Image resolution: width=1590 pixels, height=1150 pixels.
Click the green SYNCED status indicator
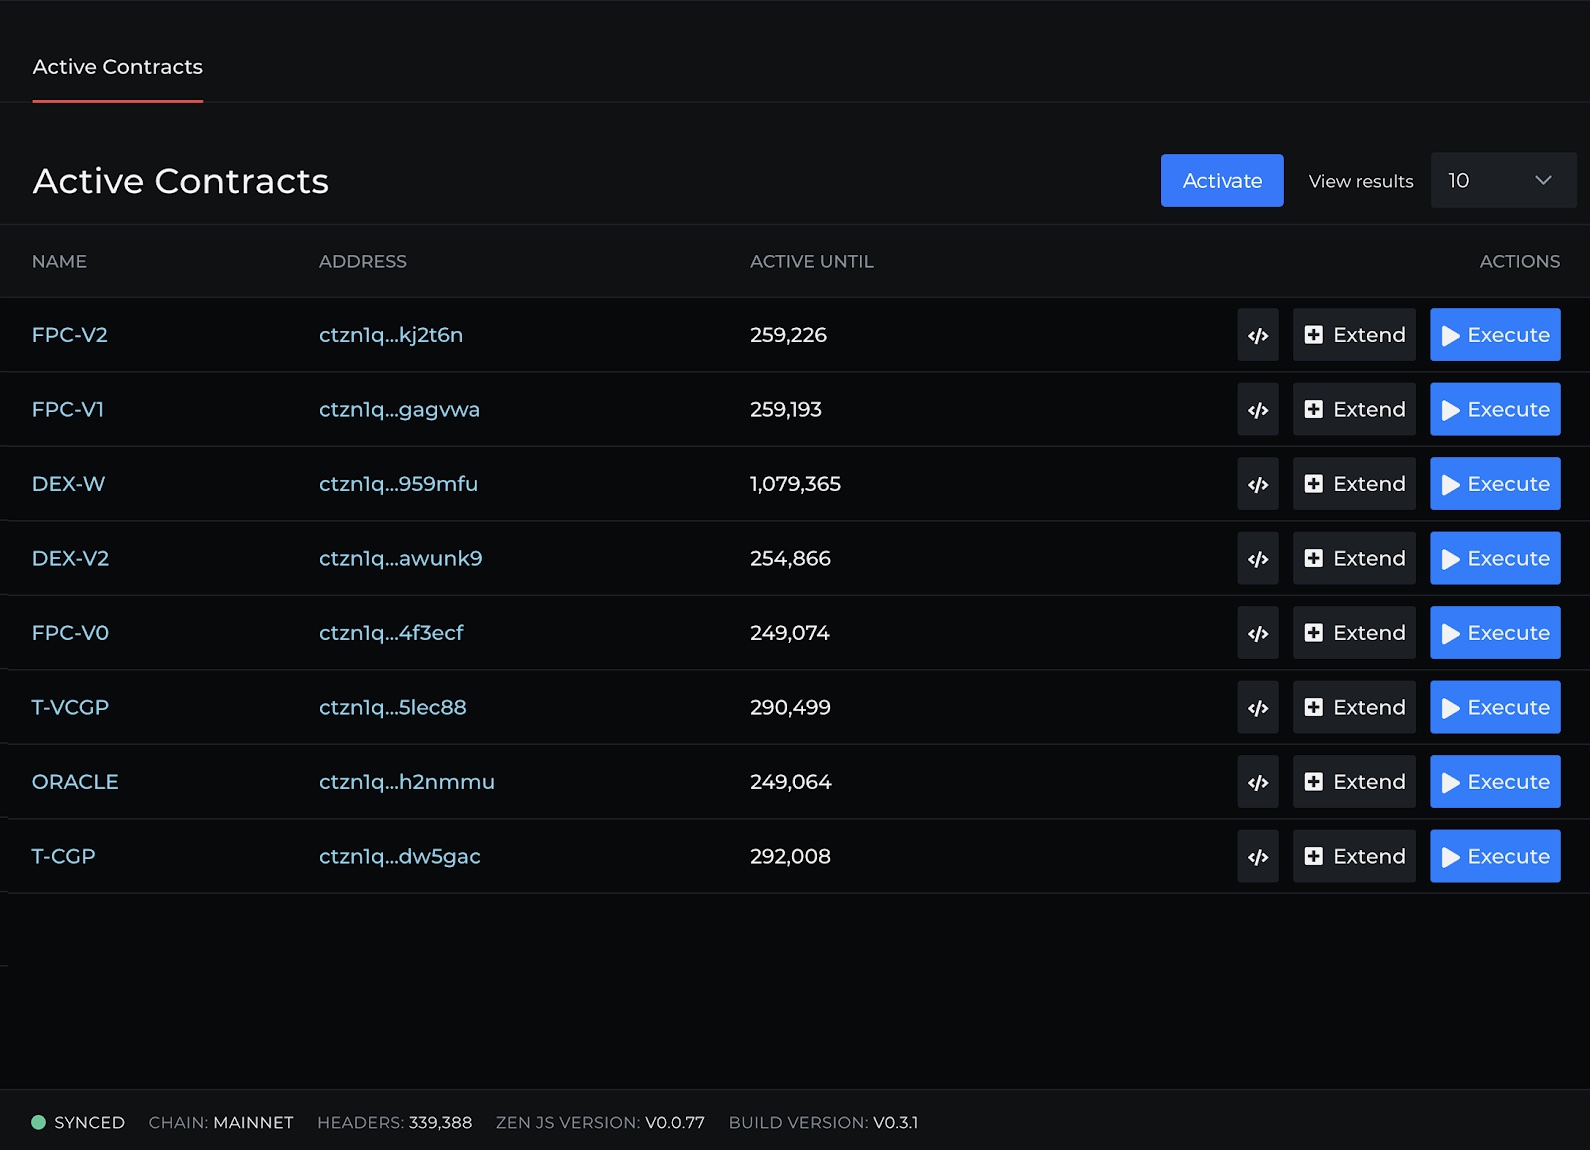pos(39,1122)
